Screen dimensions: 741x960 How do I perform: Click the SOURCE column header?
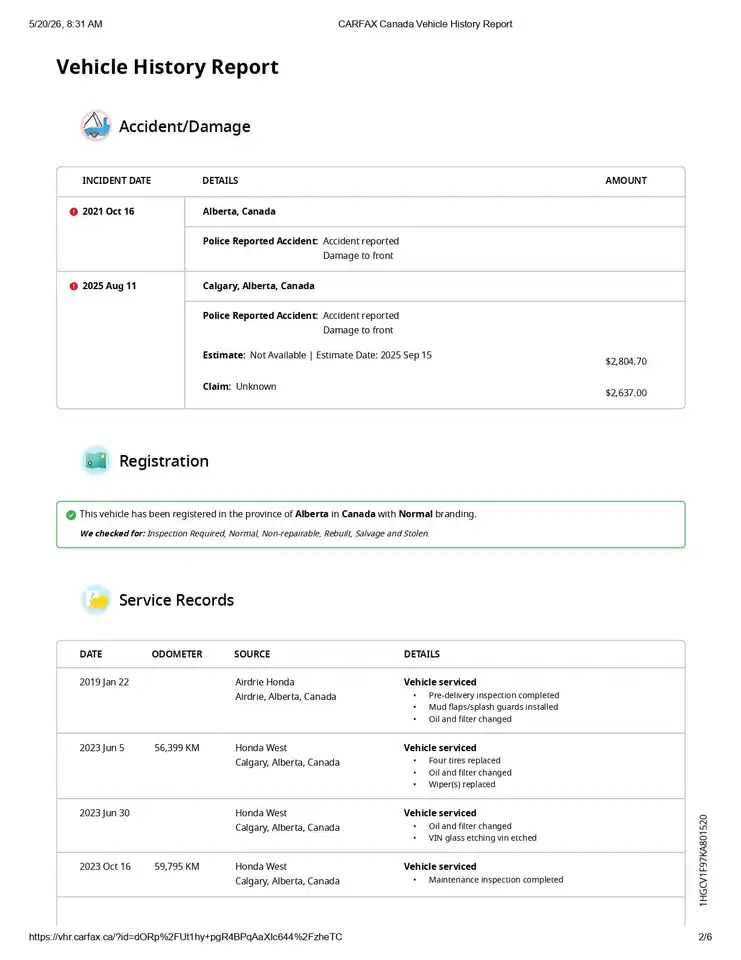(252, 654)
